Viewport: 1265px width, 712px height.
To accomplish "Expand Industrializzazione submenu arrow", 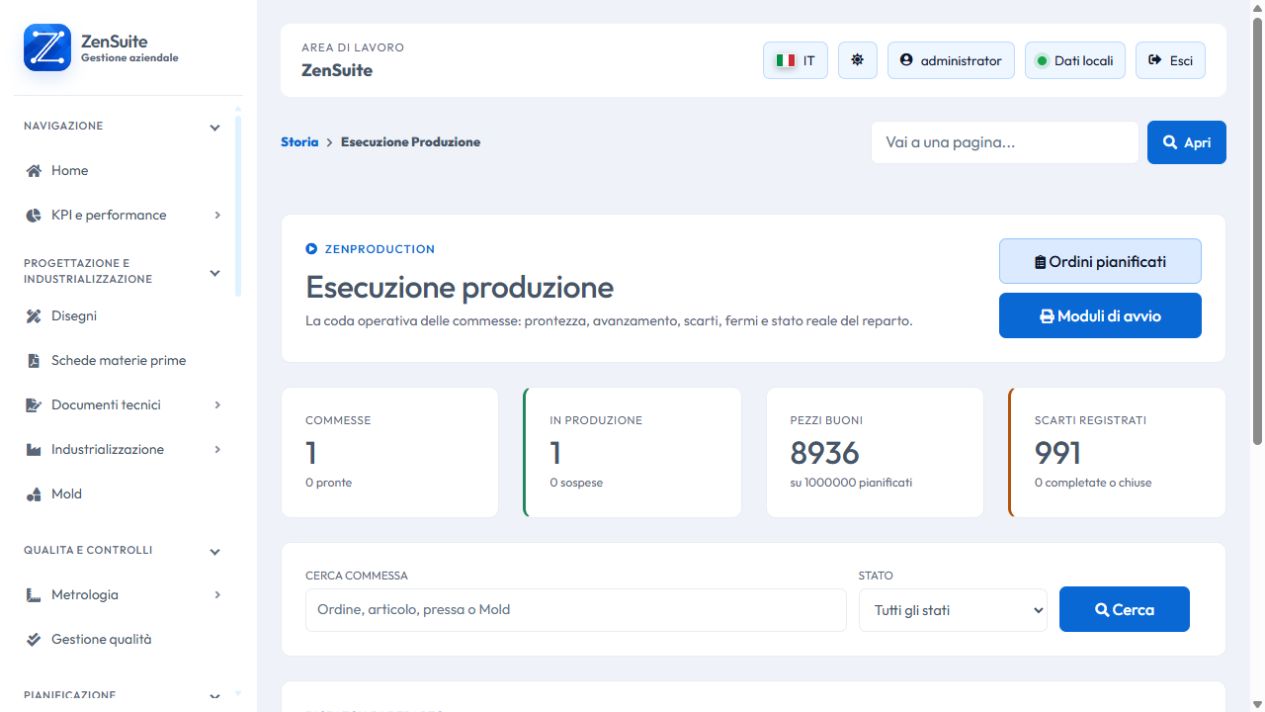I will 217,450.
